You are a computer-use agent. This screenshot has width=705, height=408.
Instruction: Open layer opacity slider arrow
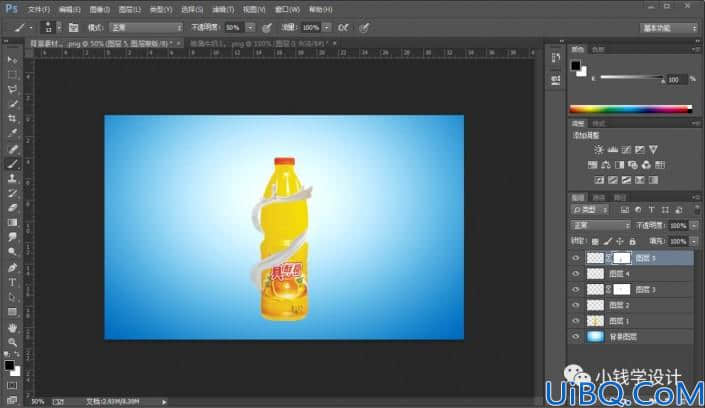[x=694, y=225]
